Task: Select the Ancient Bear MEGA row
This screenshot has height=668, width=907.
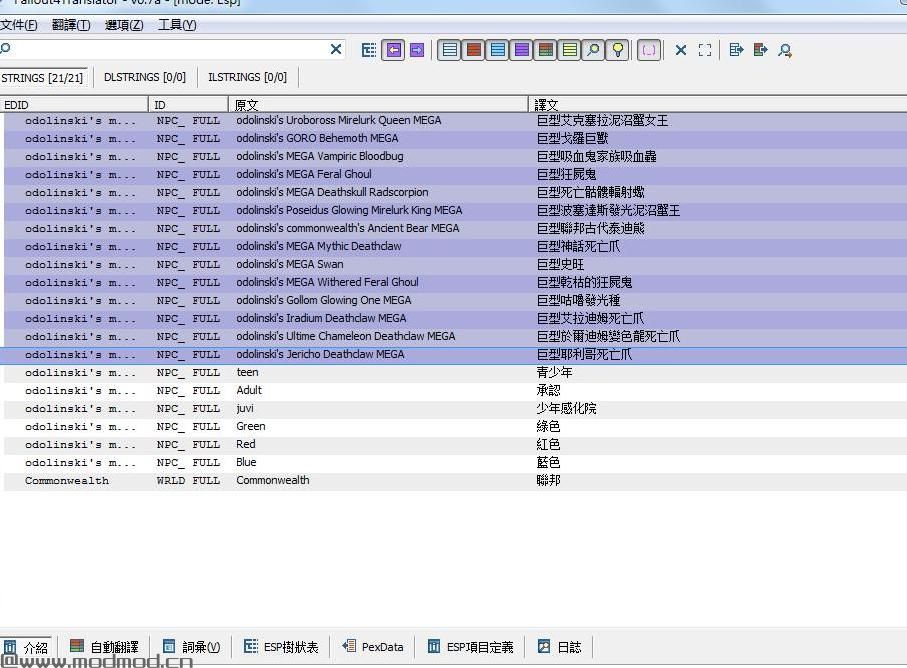Action: (x=455, y=228)
